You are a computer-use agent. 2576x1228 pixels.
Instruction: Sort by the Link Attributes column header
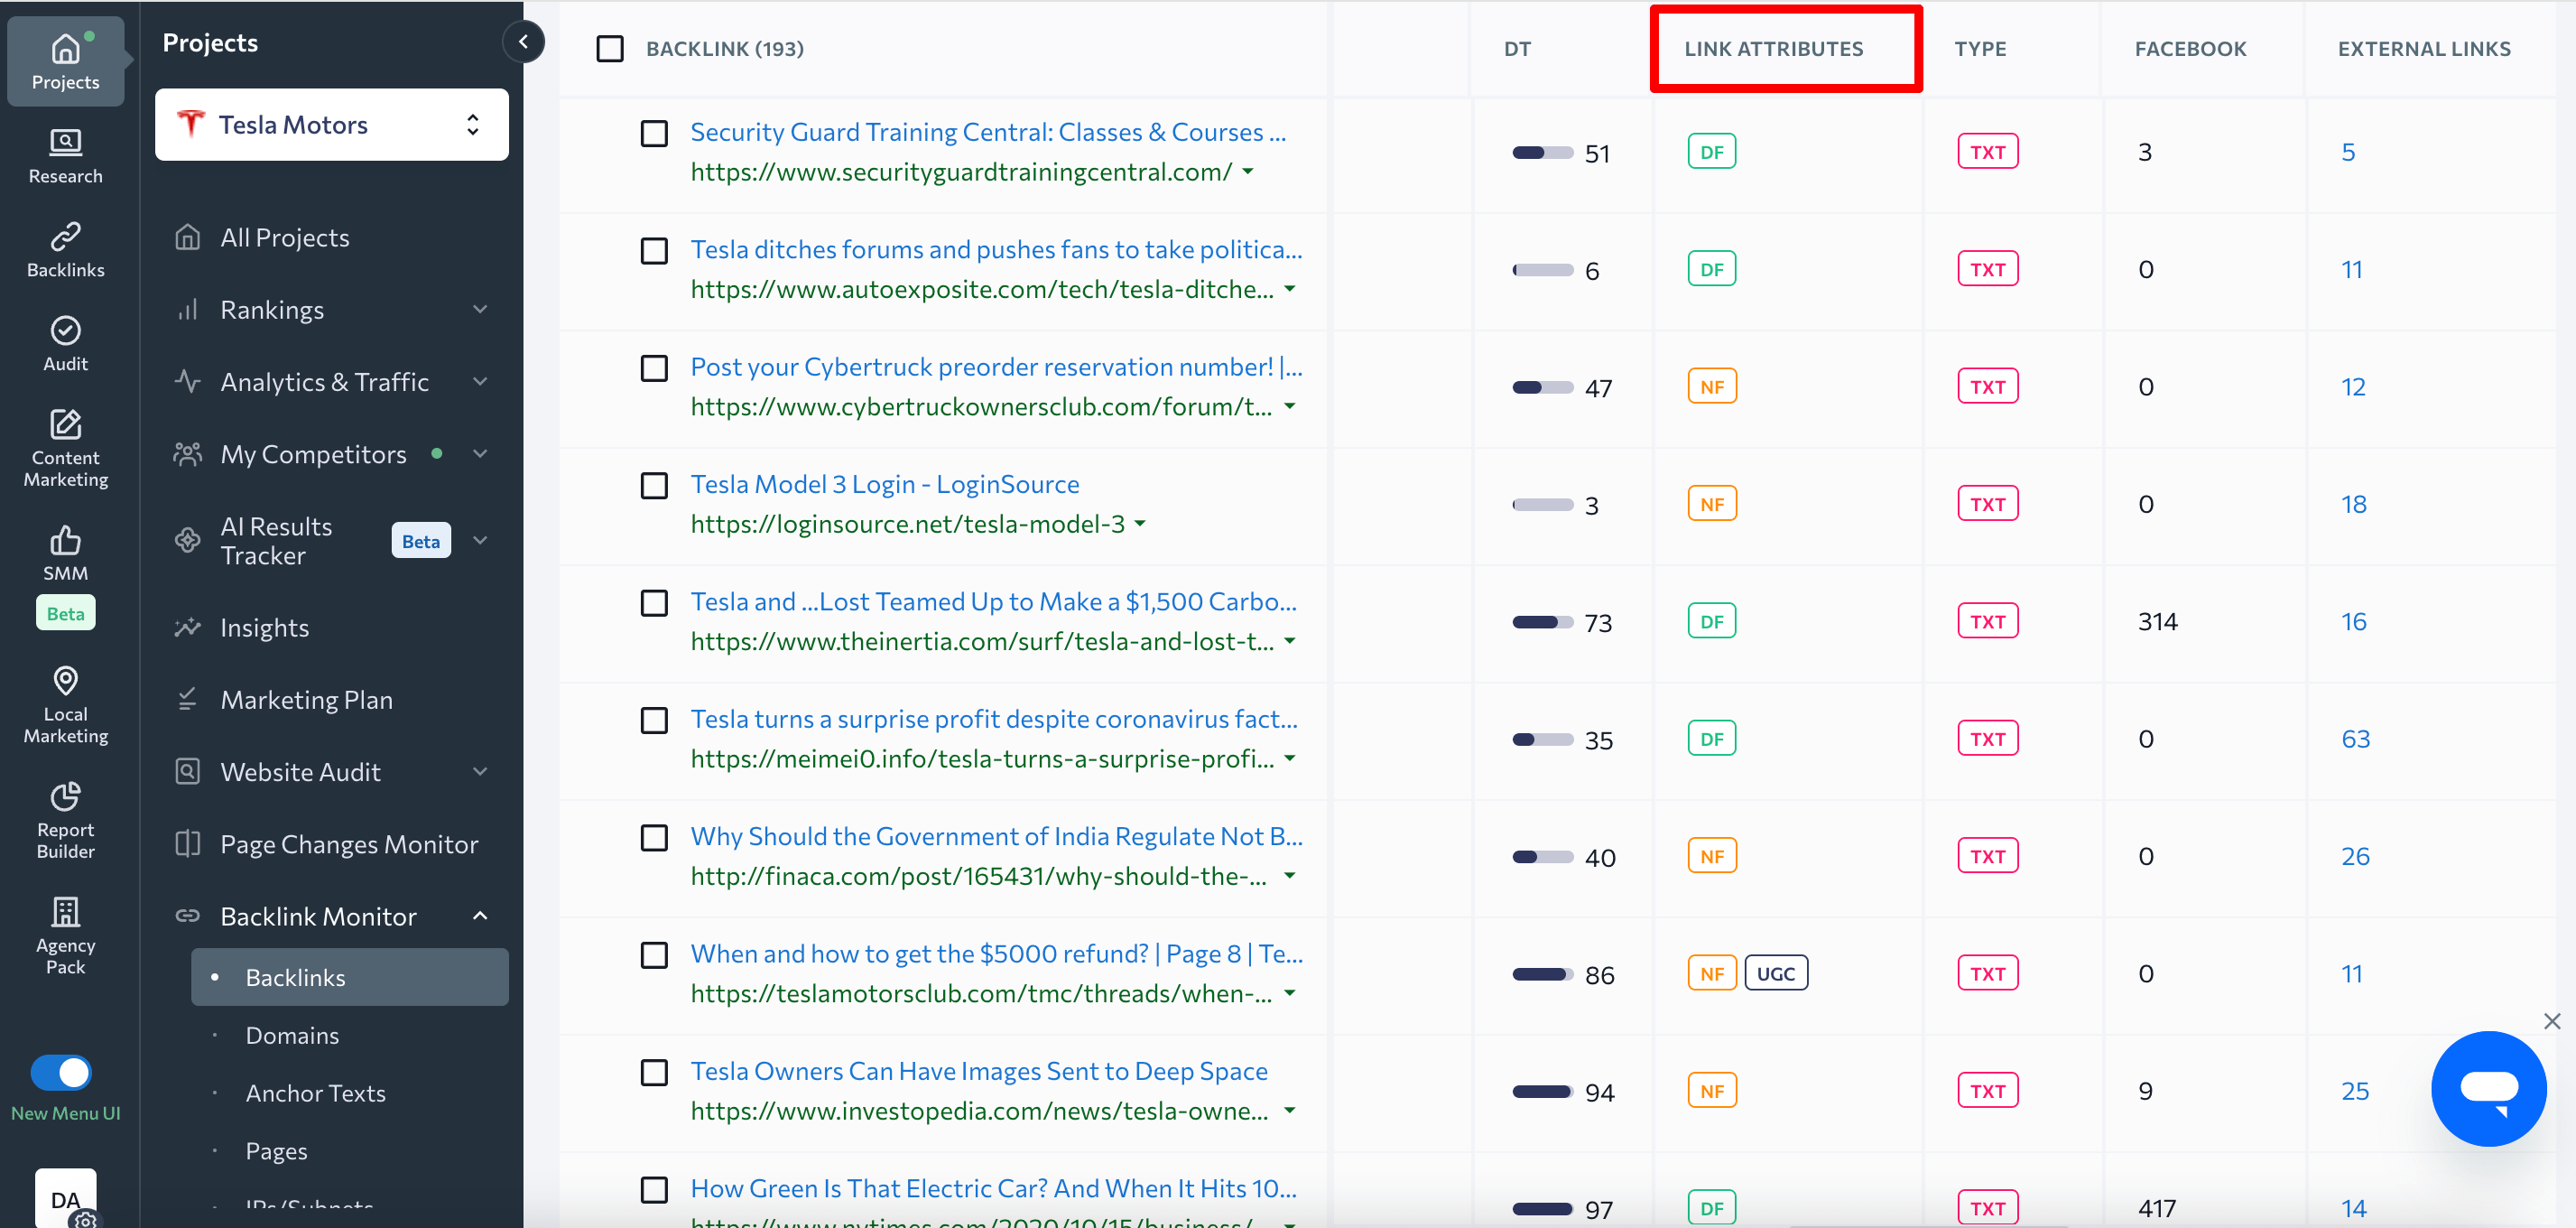[1773, 48]
